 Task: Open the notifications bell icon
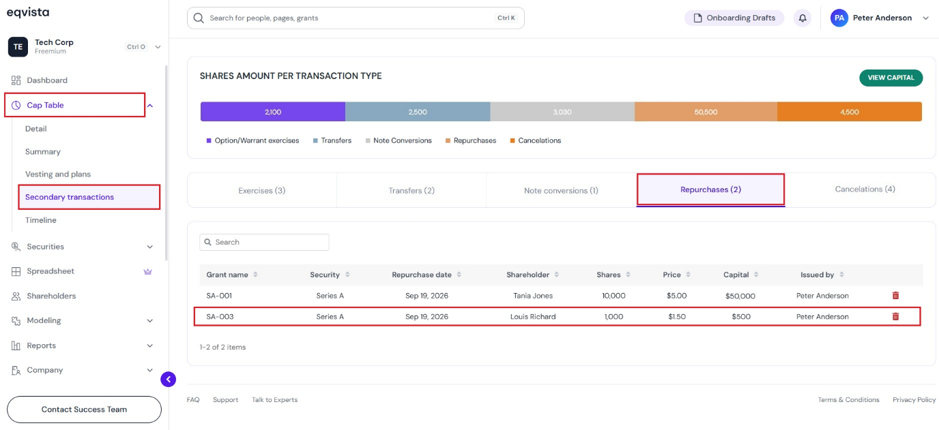pos(802,18)
